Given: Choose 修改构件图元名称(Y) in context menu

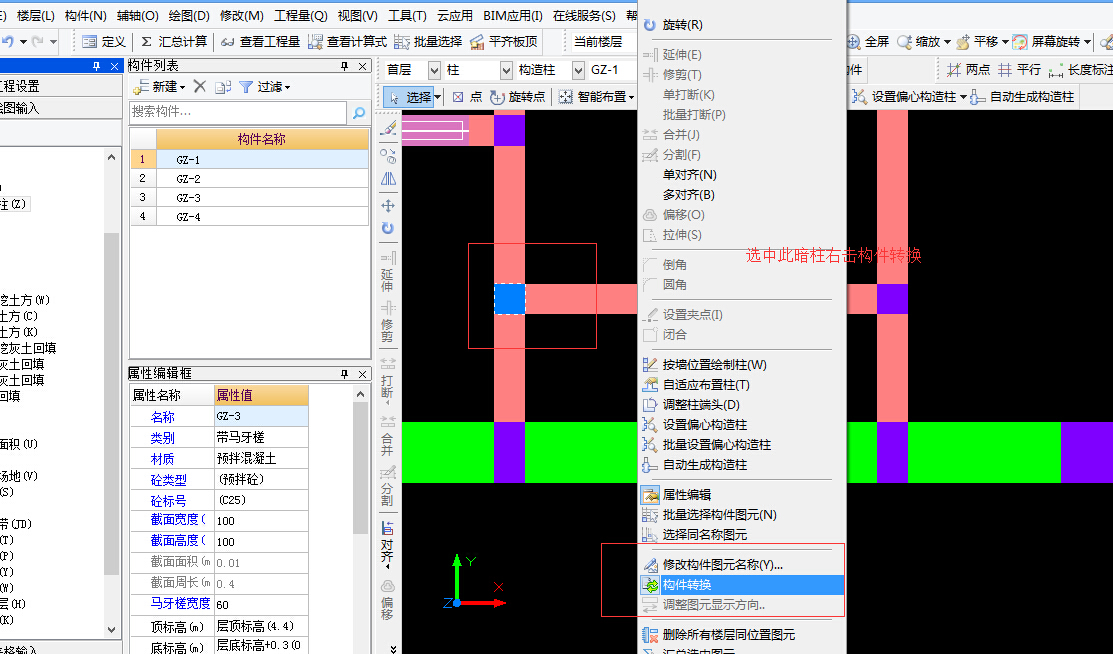Looking at the screenshot, I should [x=723, y=565].
